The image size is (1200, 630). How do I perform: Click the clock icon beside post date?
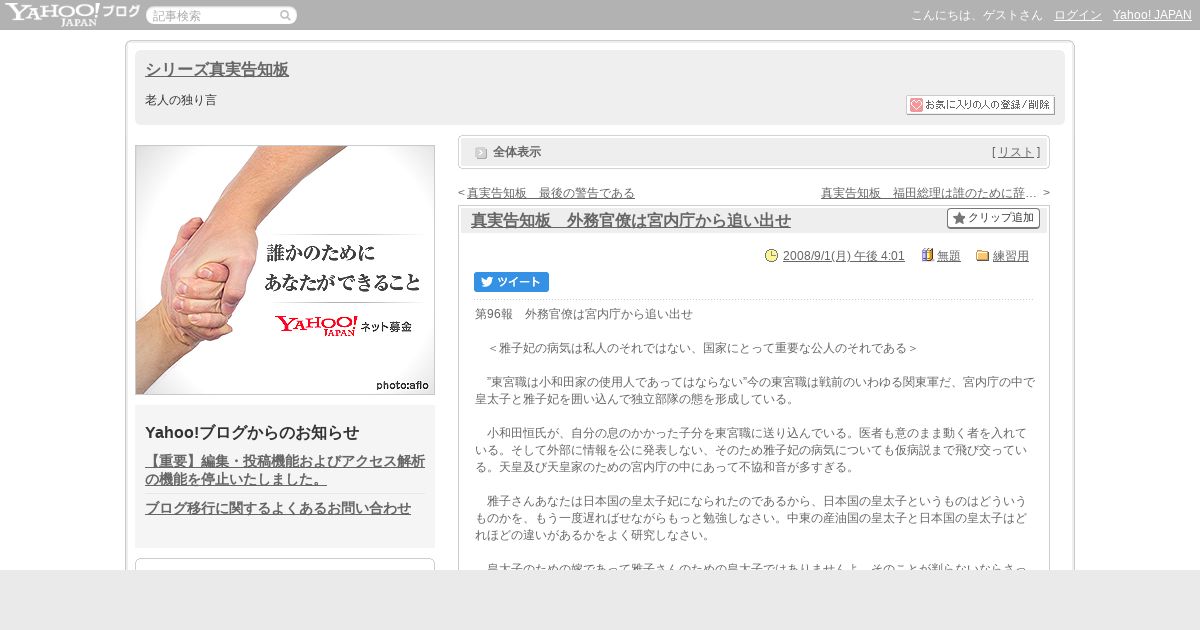click(x=771, y=255)
